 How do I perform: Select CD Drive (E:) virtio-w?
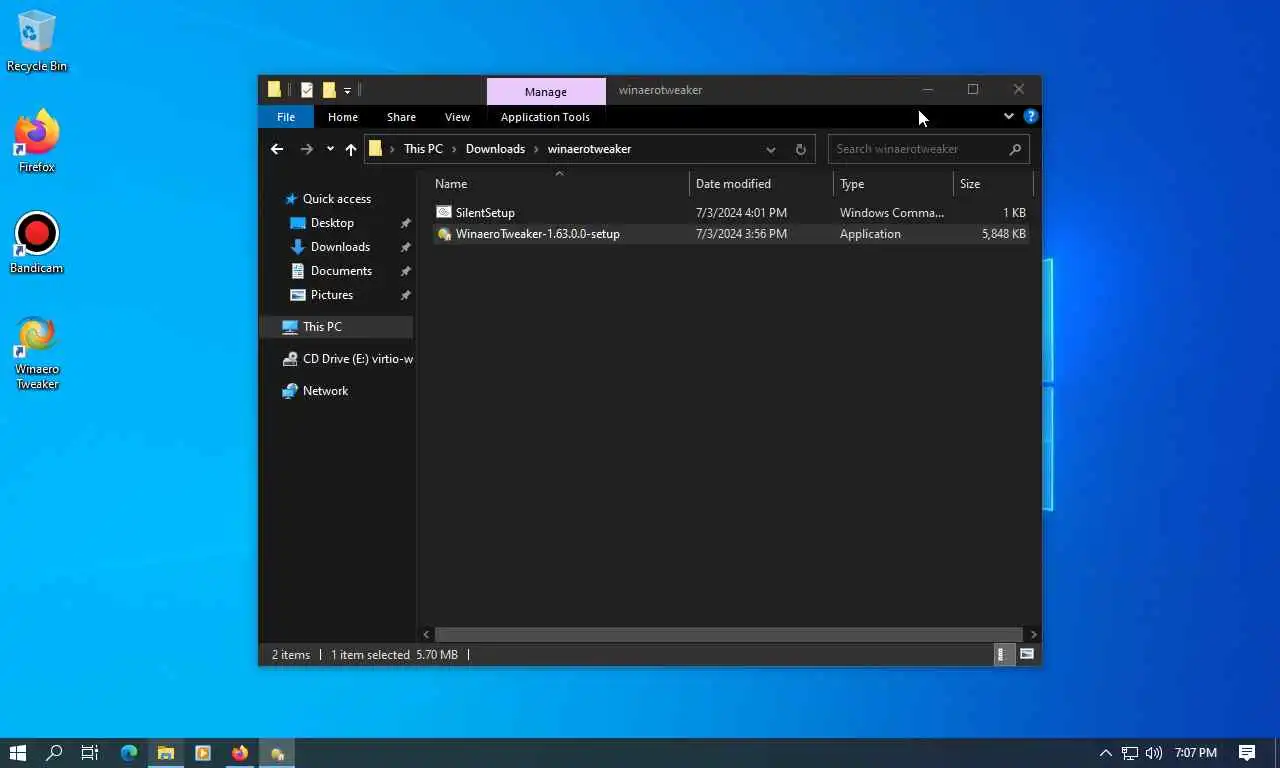pyautogui.click(x=347, y=359)
